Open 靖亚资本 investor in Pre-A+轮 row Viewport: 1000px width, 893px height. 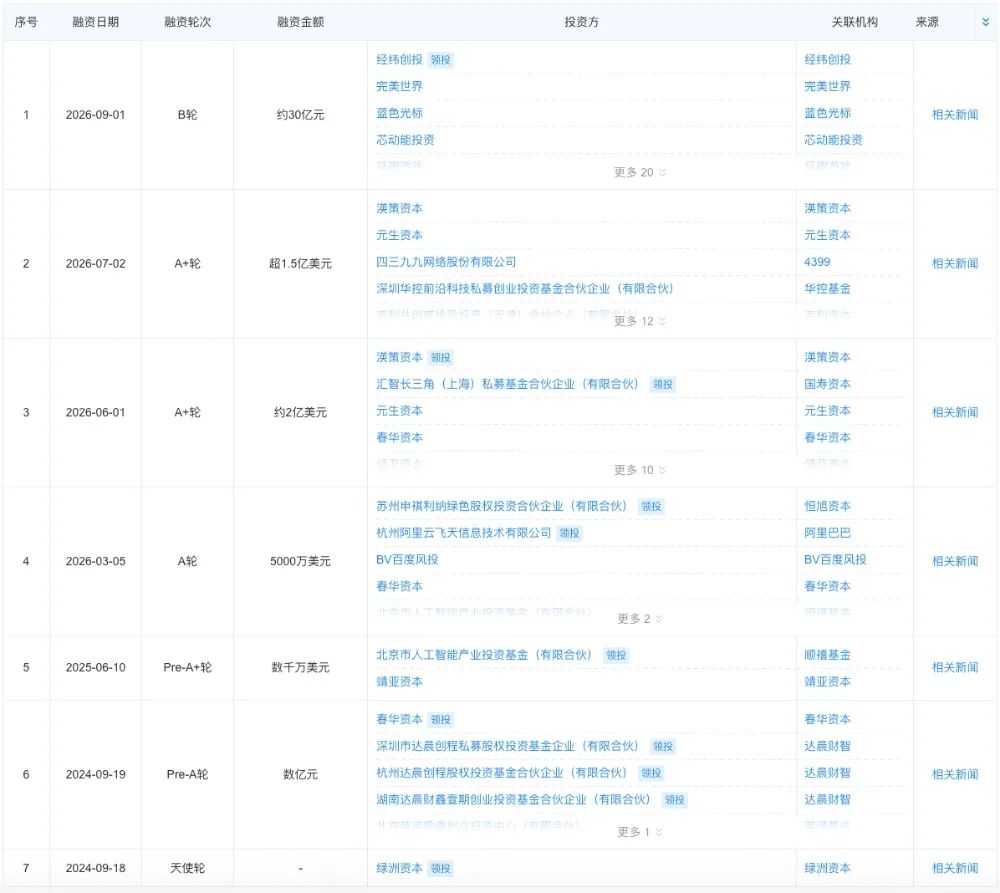(399, 681)
